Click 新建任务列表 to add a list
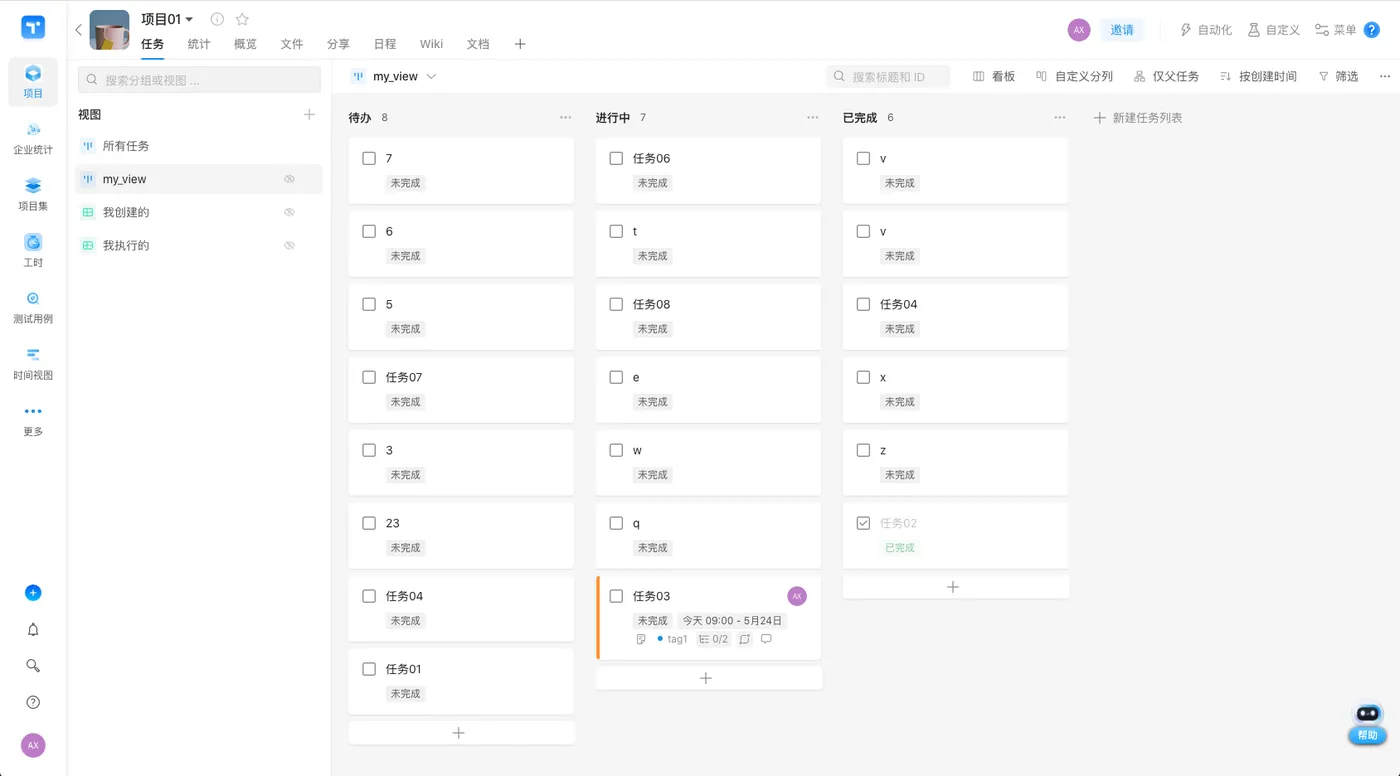This screenshot has width=1400, height=776. click(1138, 118)
